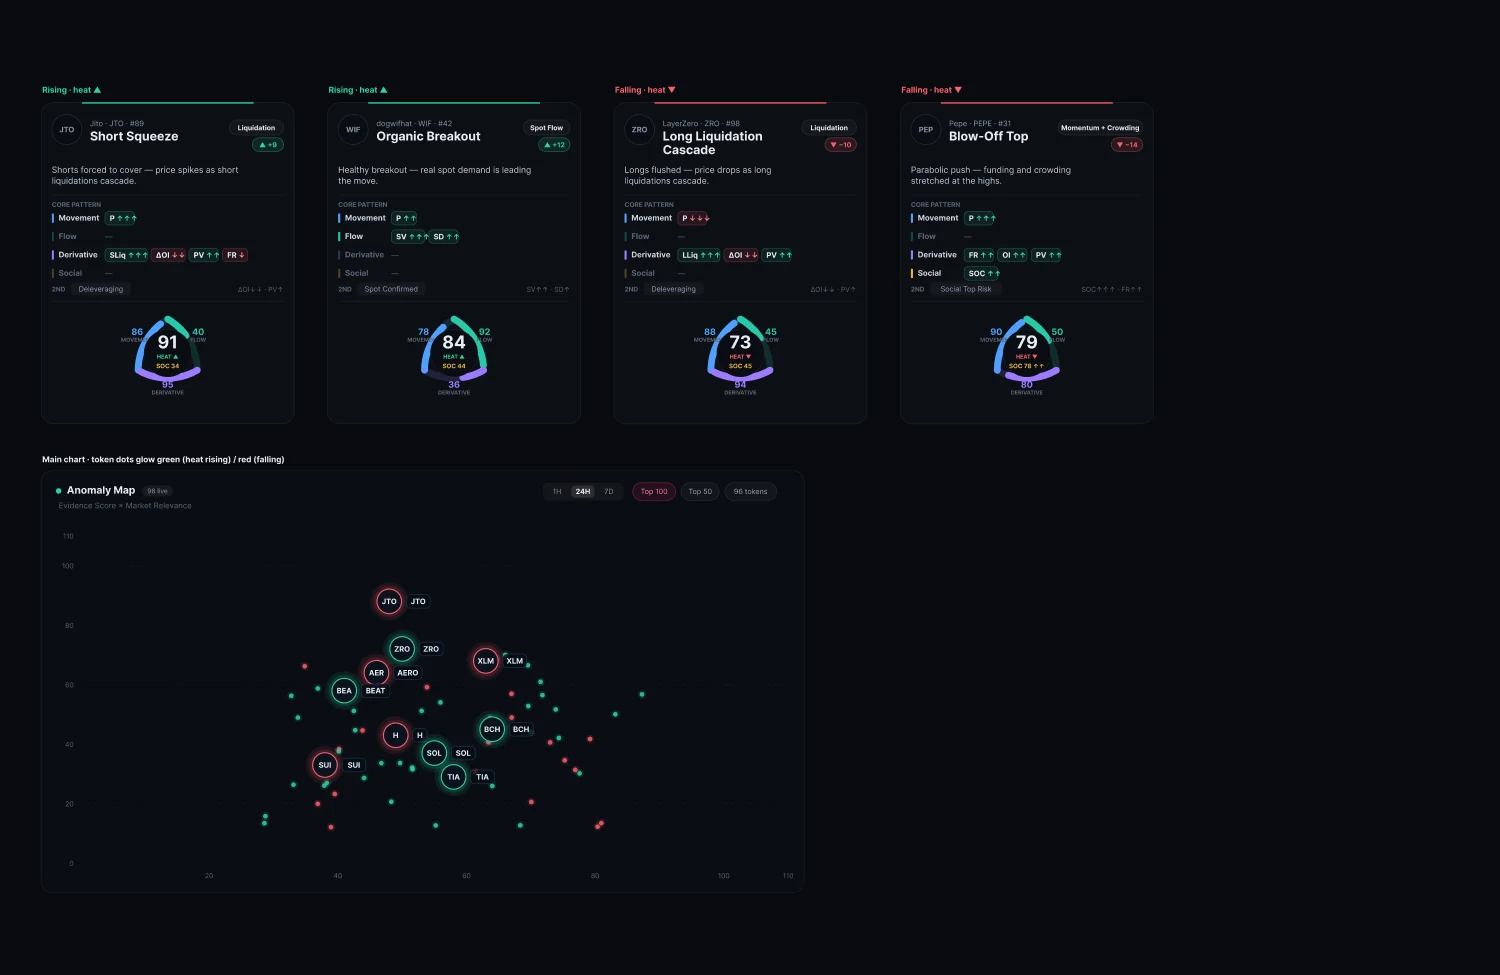
Task: Select the JTO bubble on Anomaly Map
Action: click(389, 601)
